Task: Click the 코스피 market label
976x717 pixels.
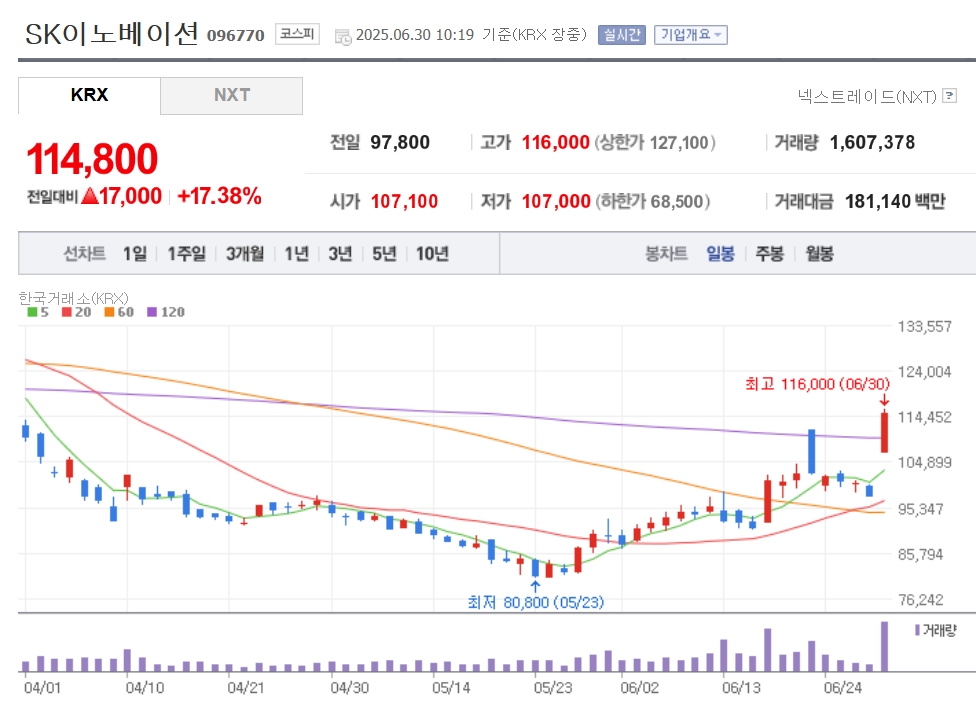Action: (297, 34)
